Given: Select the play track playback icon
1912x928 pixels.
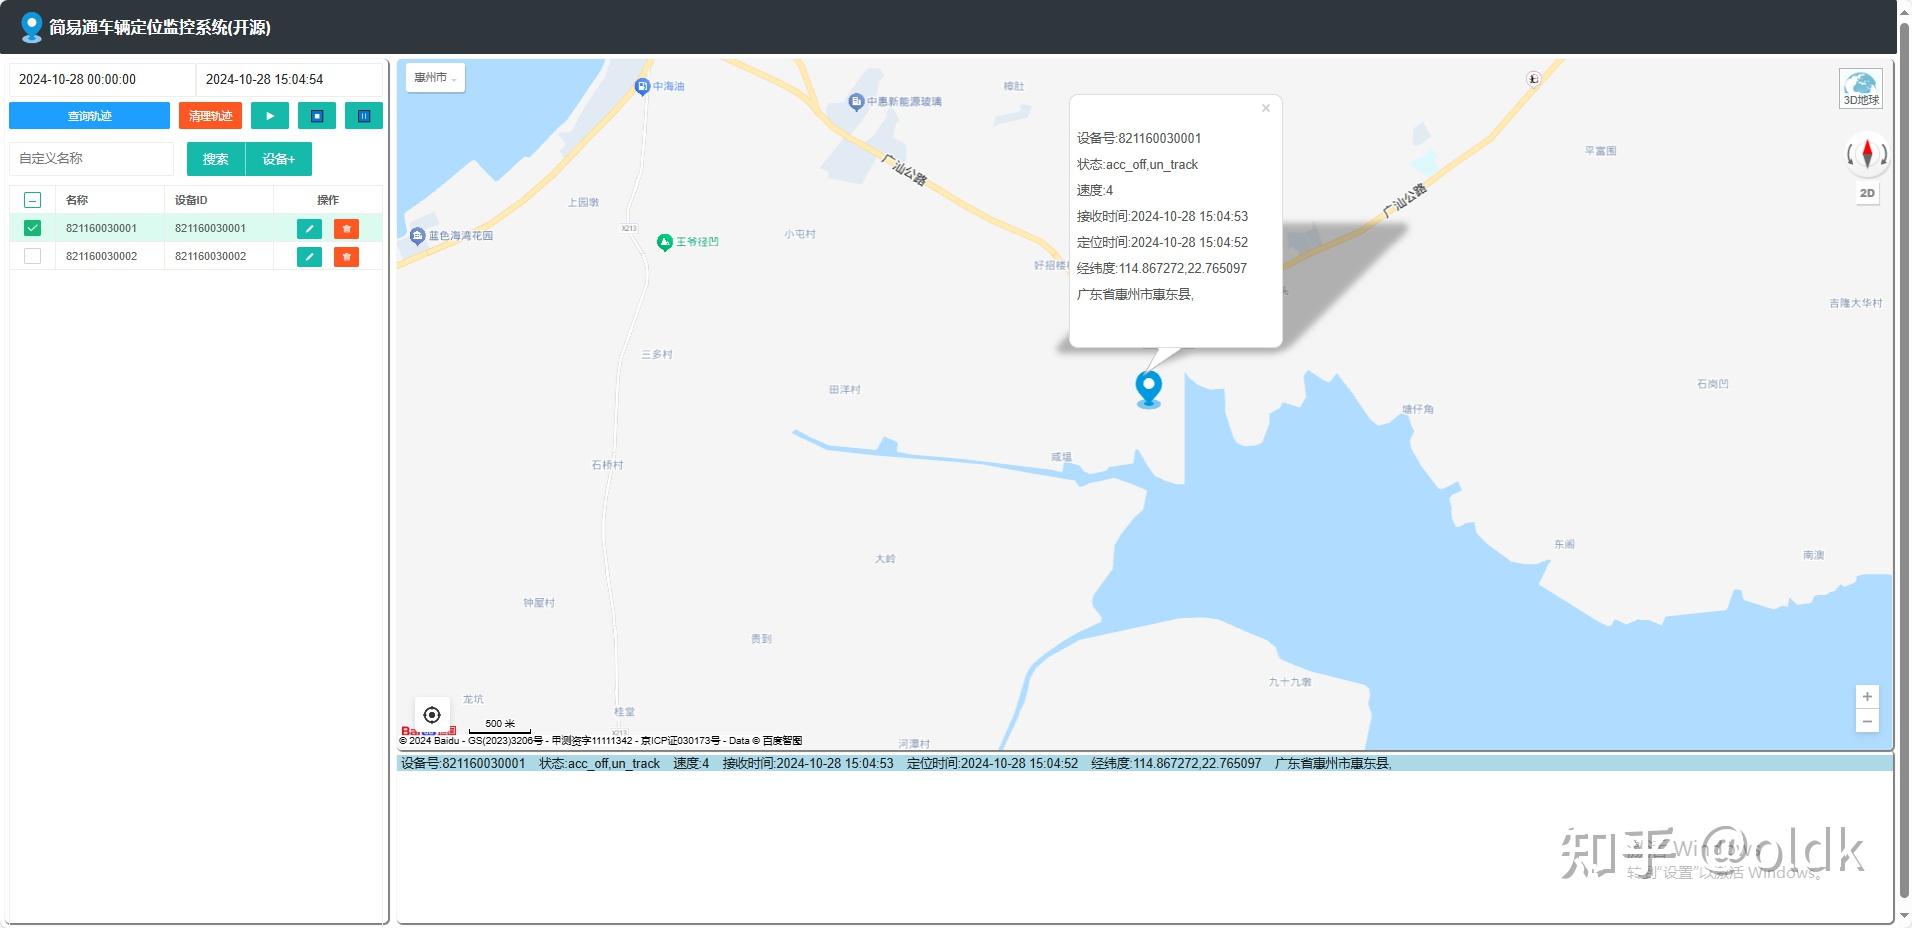Looking at the screenshot, I should pos(270,115).
